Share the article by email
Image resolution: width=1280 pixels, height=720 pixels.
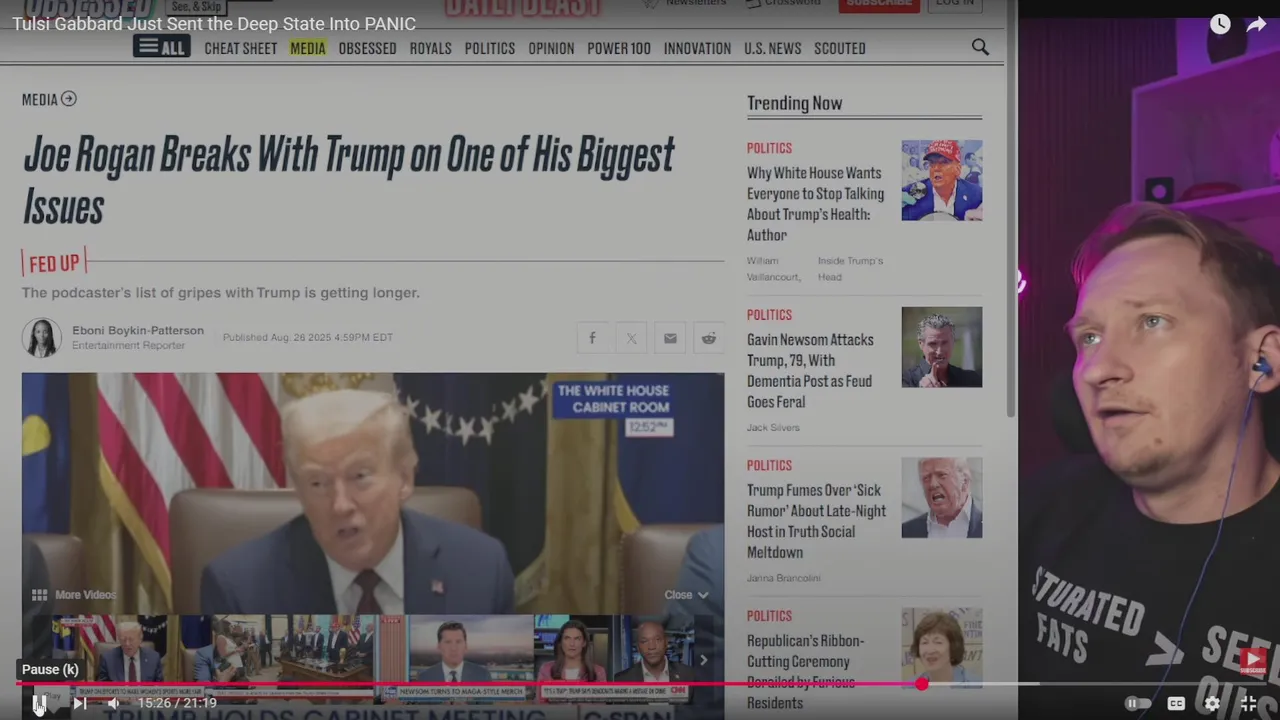[670, 338]
